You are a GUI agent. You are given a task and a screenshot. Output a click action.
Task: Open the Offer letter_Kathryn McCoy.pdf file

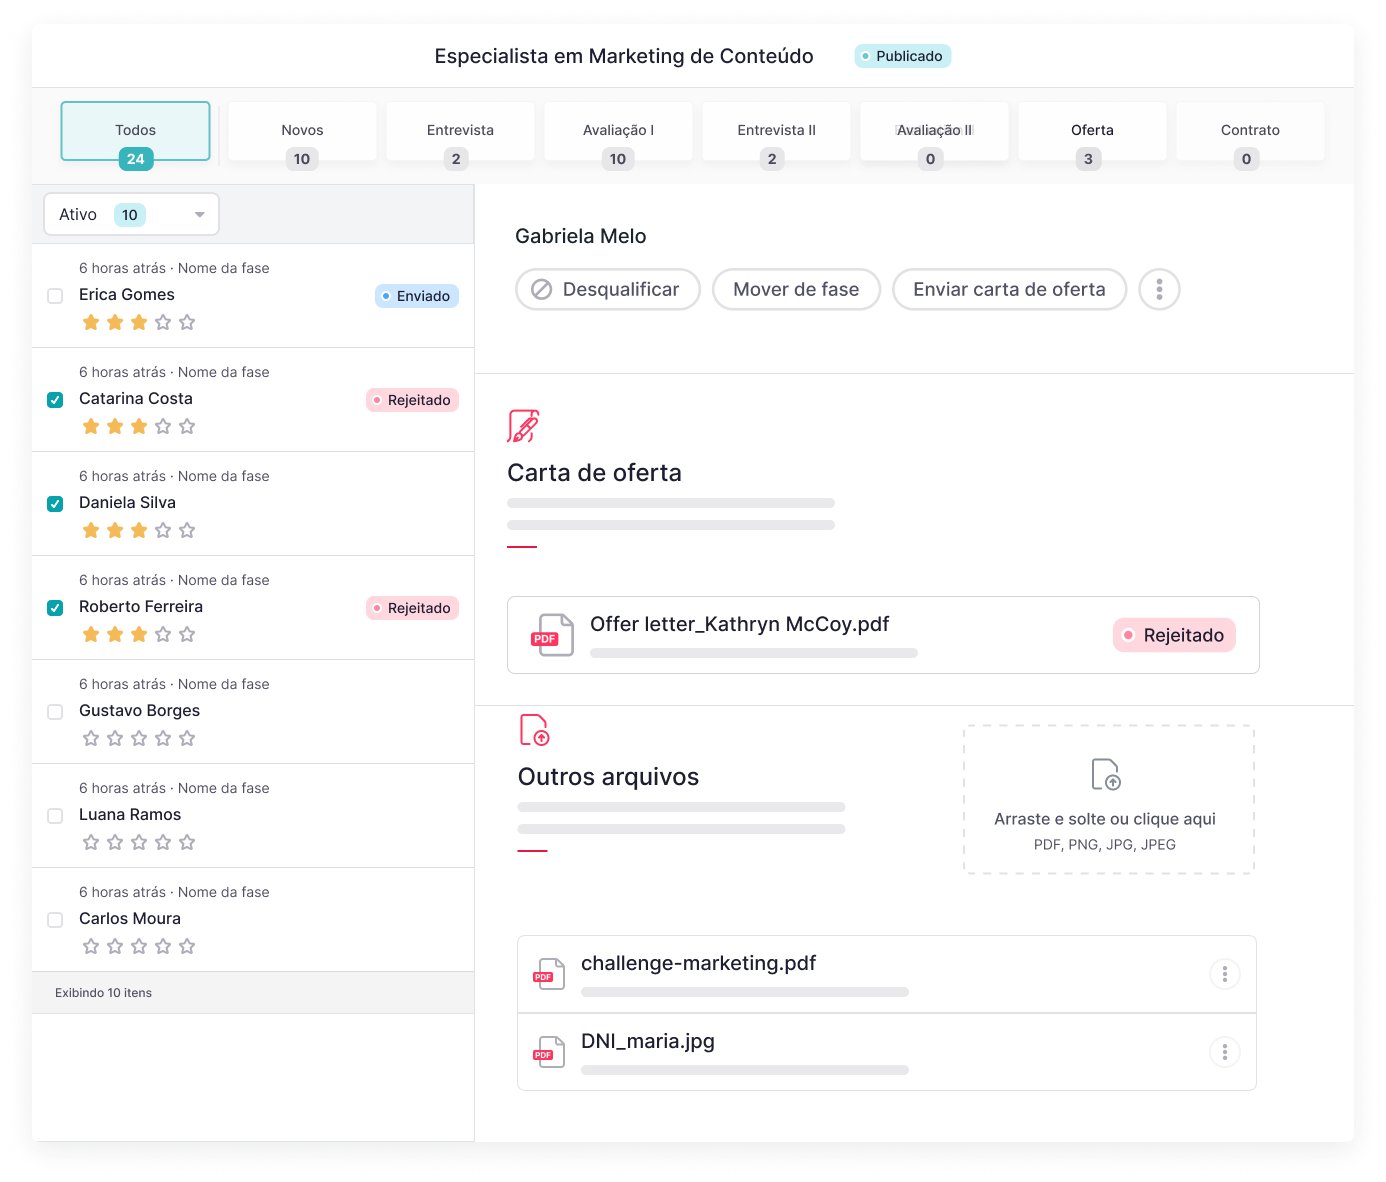[x=739, y=624]
